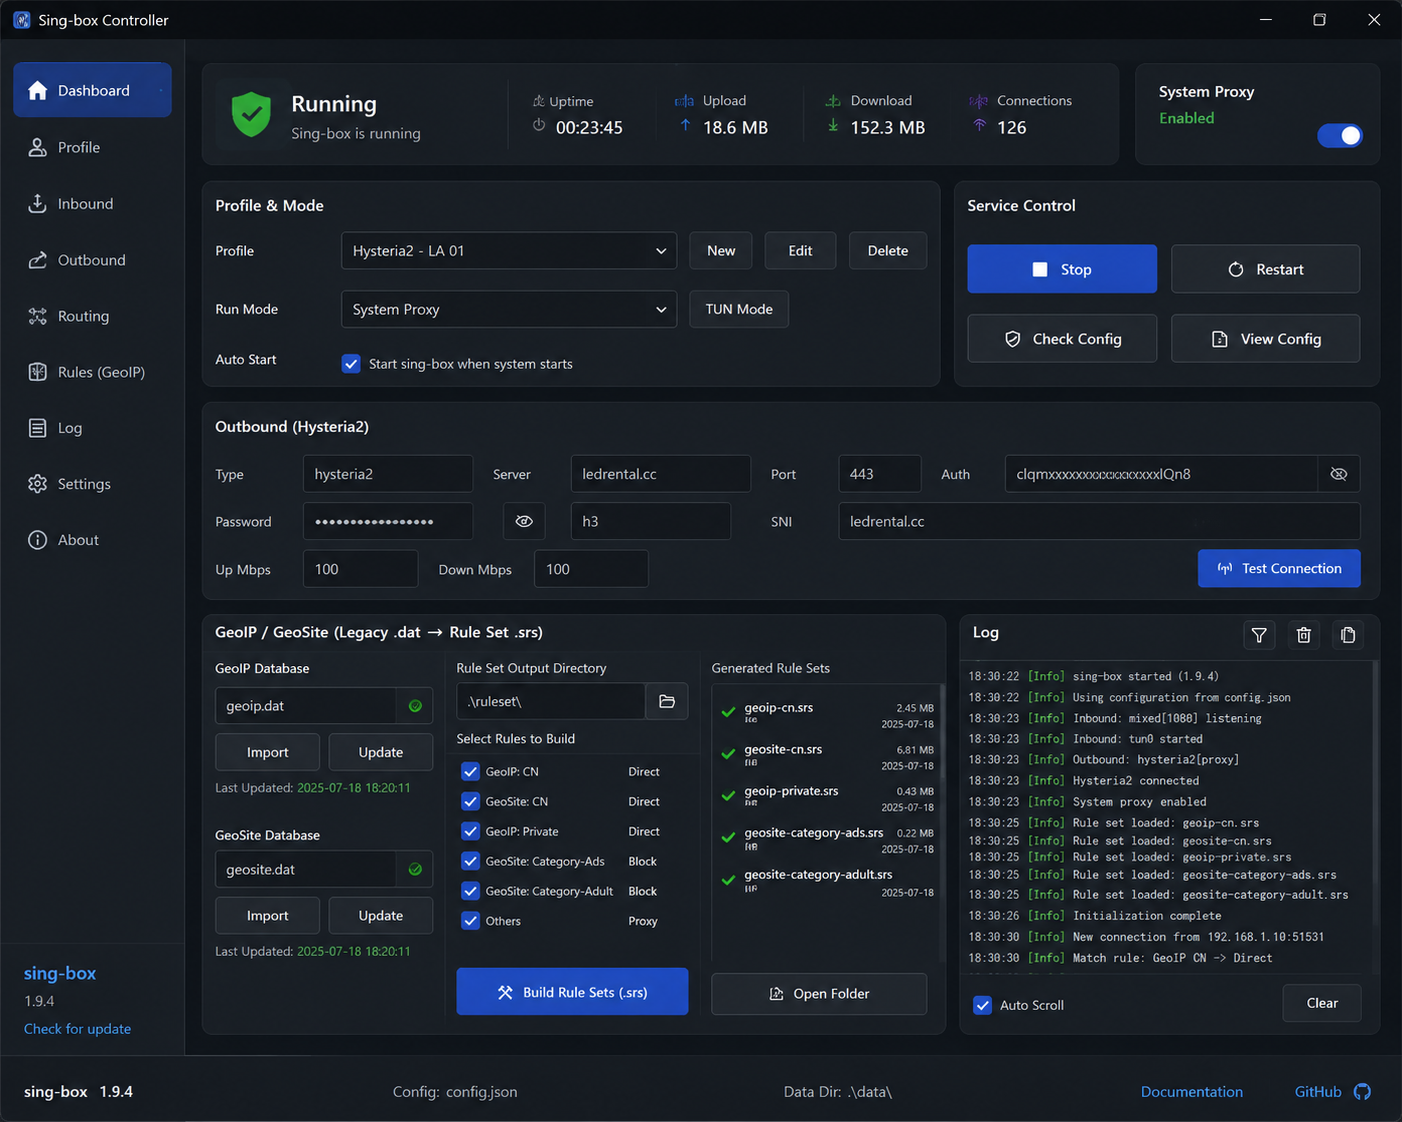Open the Documentation link
The width and height of the screenshot is (1402, 1122).
[1192, 1092]
